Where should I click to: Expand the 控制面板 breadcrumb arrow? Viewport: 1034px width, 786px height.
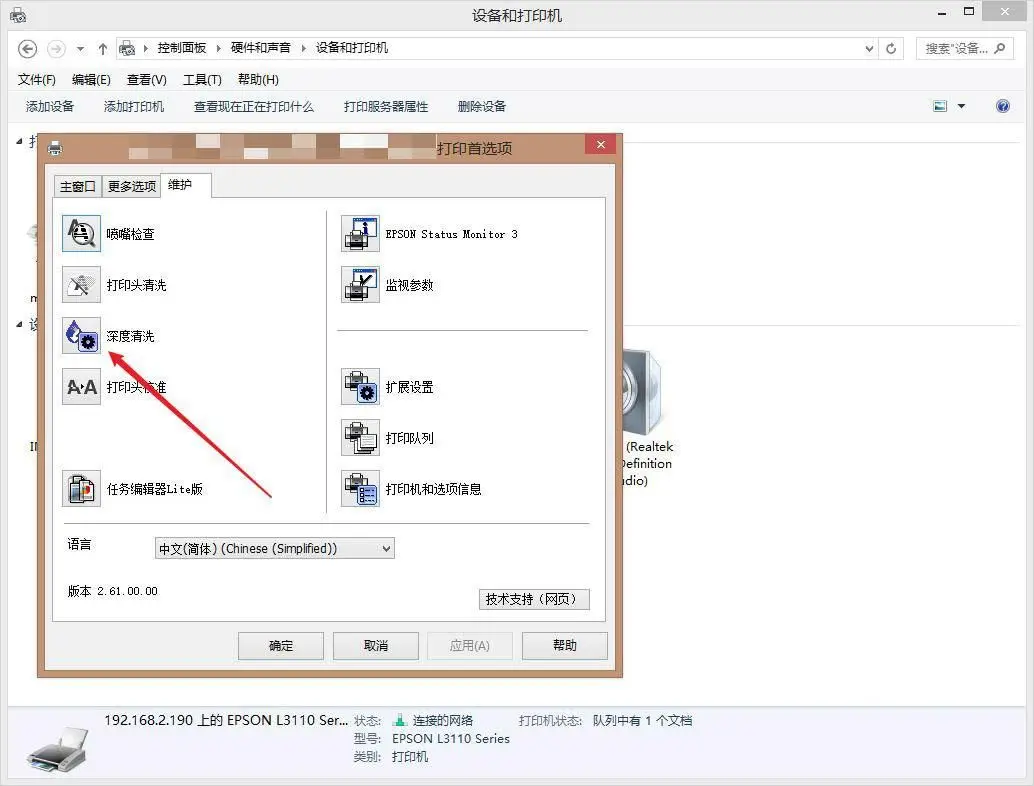click(x=218, y=48)
